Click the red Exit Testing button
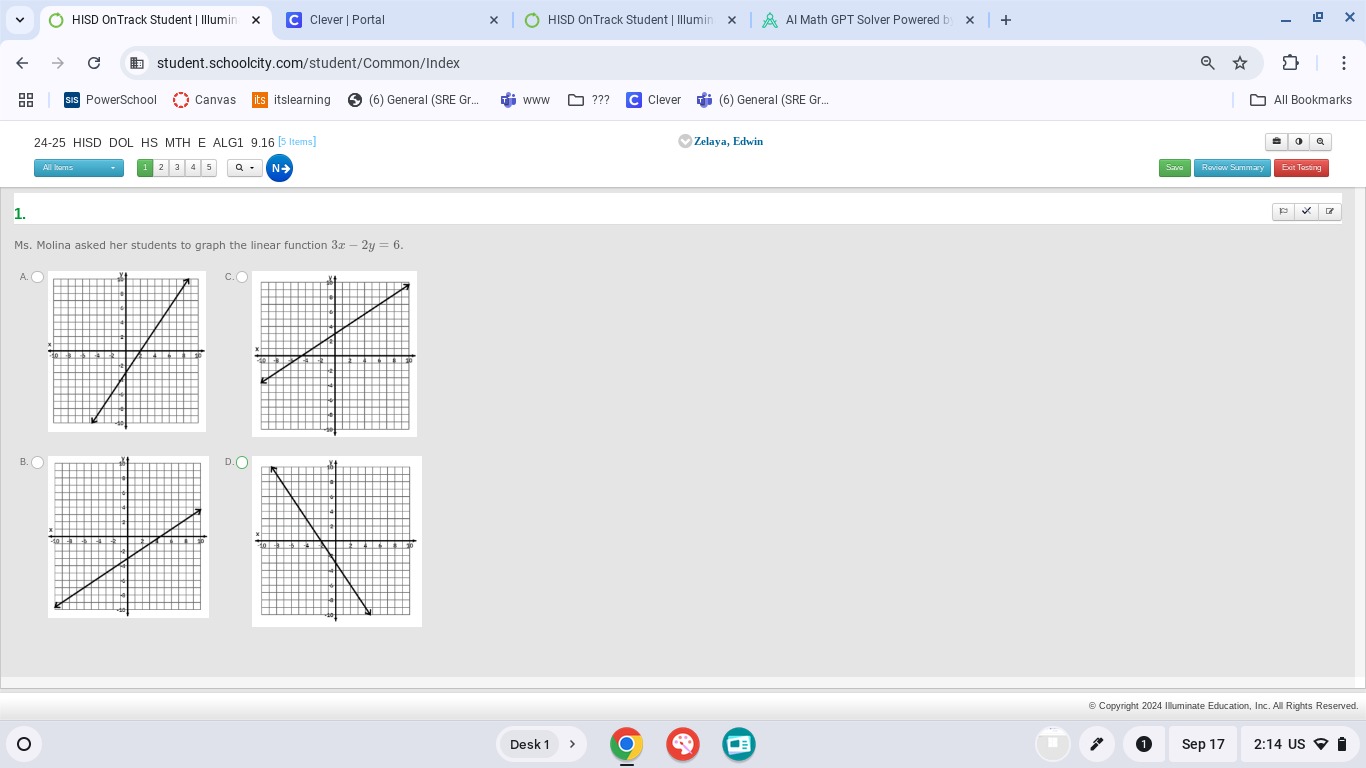 [x=1301, y=168]
